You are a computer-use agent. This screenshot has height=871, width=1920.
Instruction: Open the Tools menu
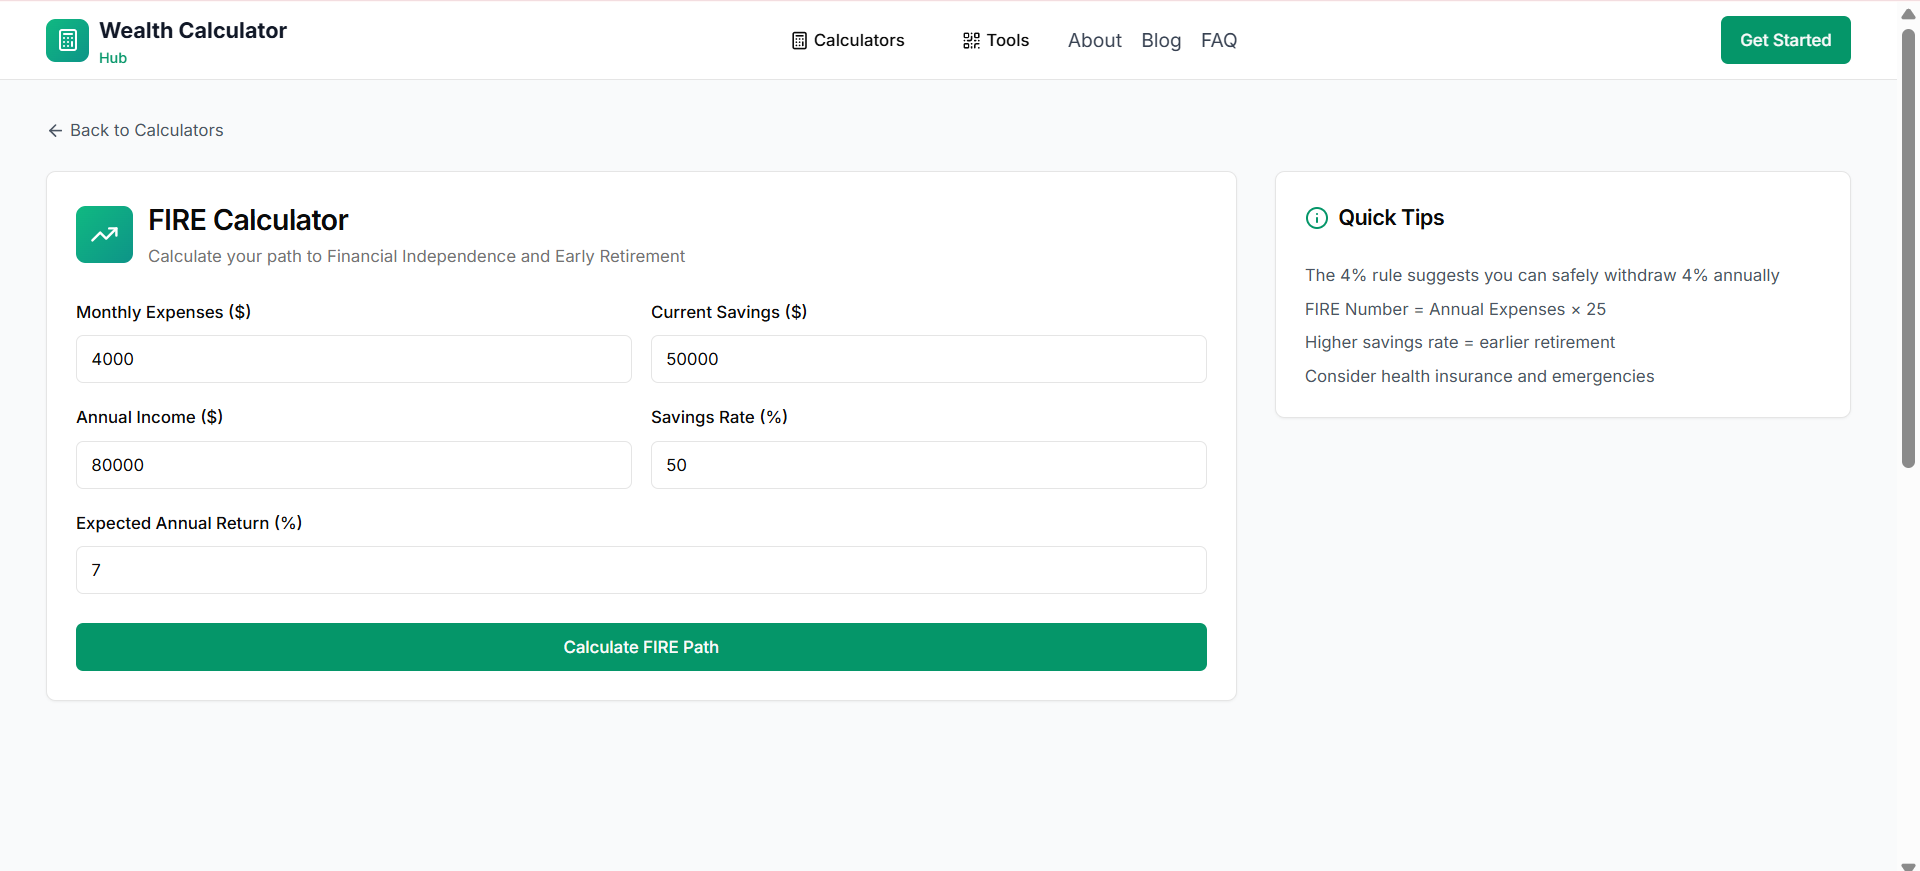click(996, 40)
